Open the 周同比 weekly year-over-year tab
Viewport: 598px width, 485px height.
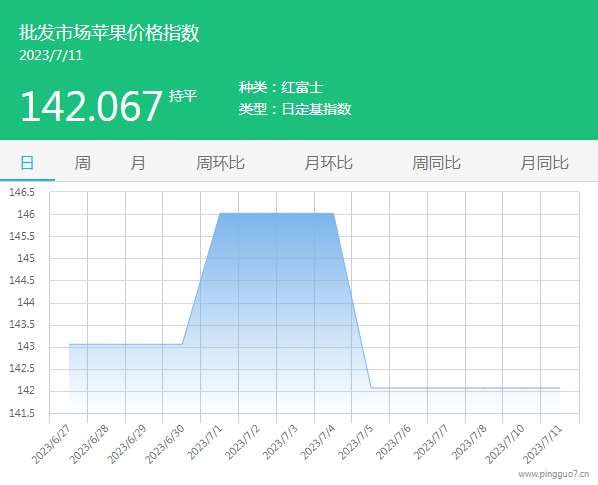click(436, 163)
